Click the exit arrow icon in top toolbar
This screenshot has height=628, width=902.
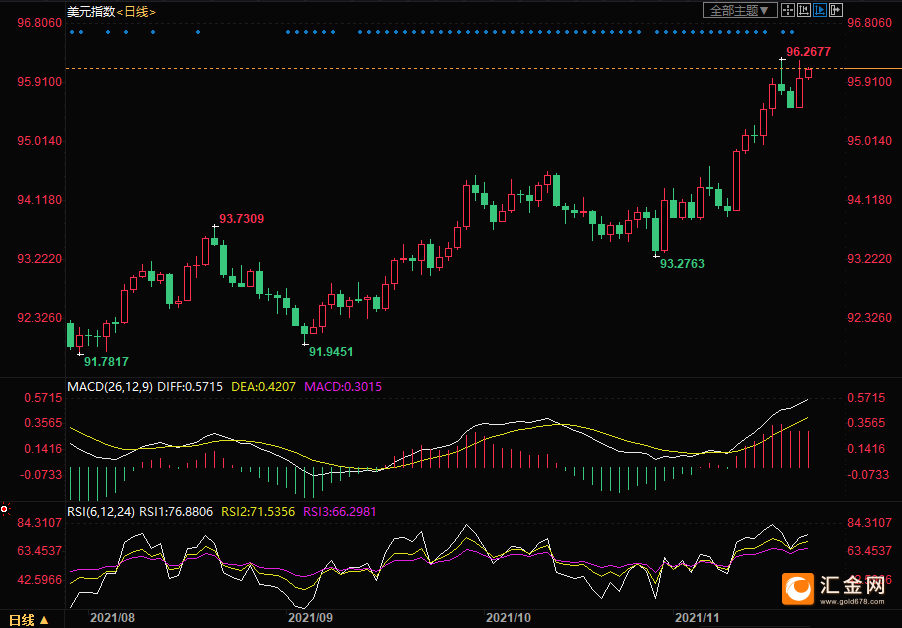pos(836,10)
